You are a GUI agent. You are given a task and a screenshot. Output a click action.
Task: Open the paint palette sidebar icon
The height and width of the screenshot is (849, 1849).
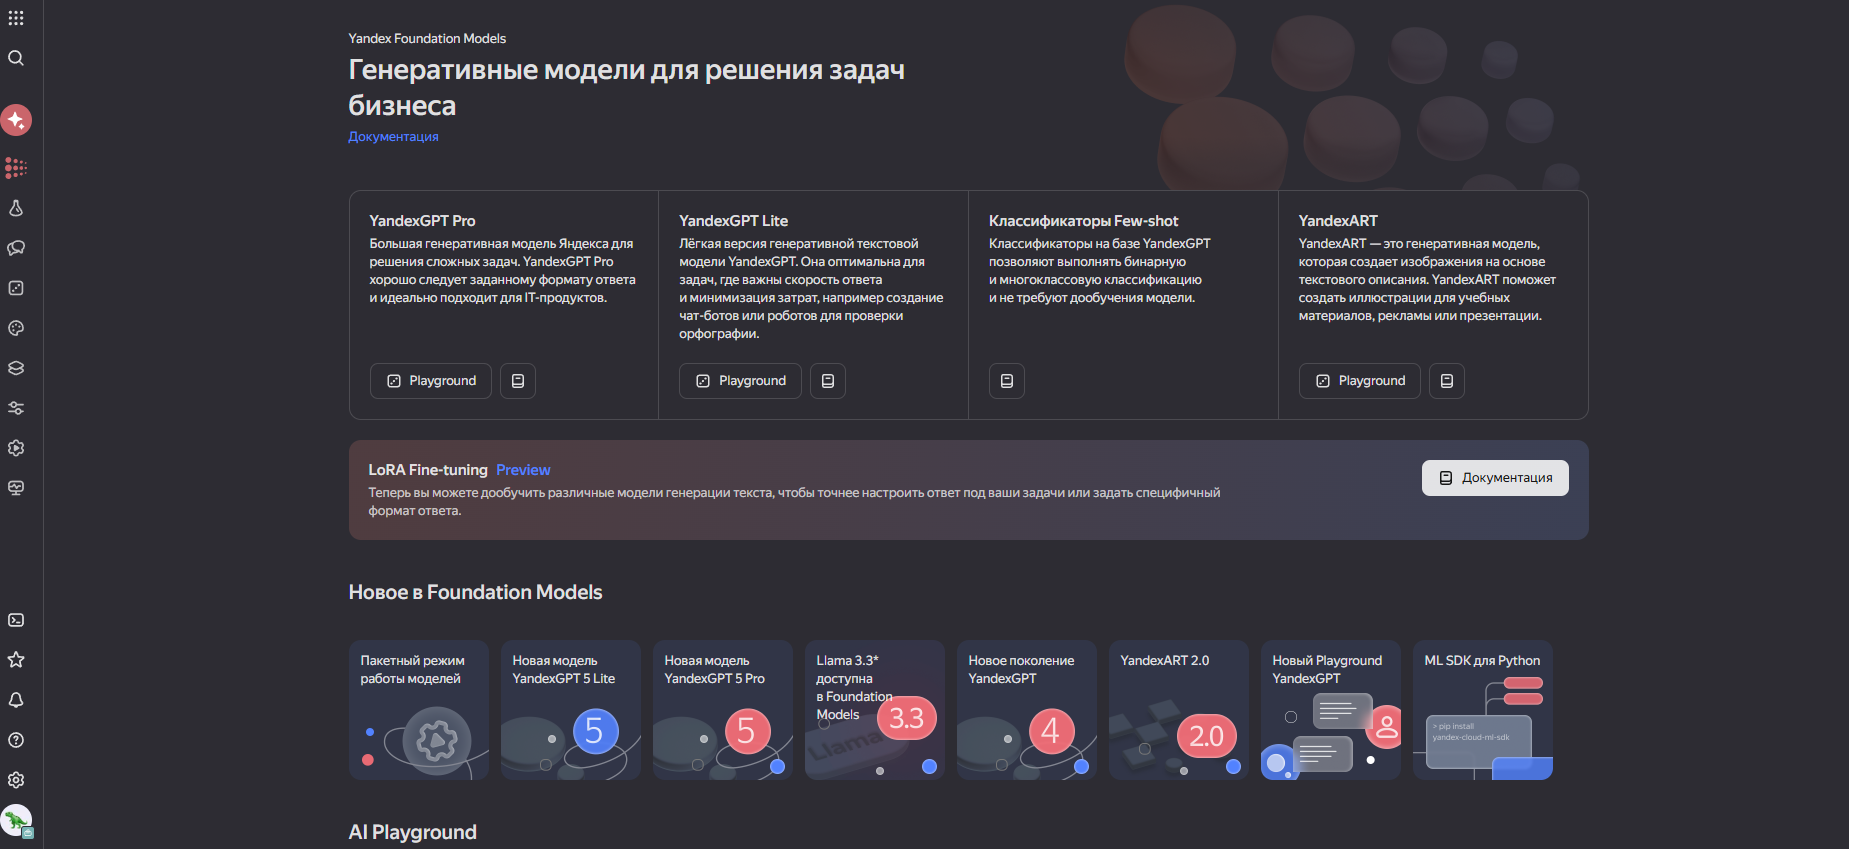click(16, 328)
